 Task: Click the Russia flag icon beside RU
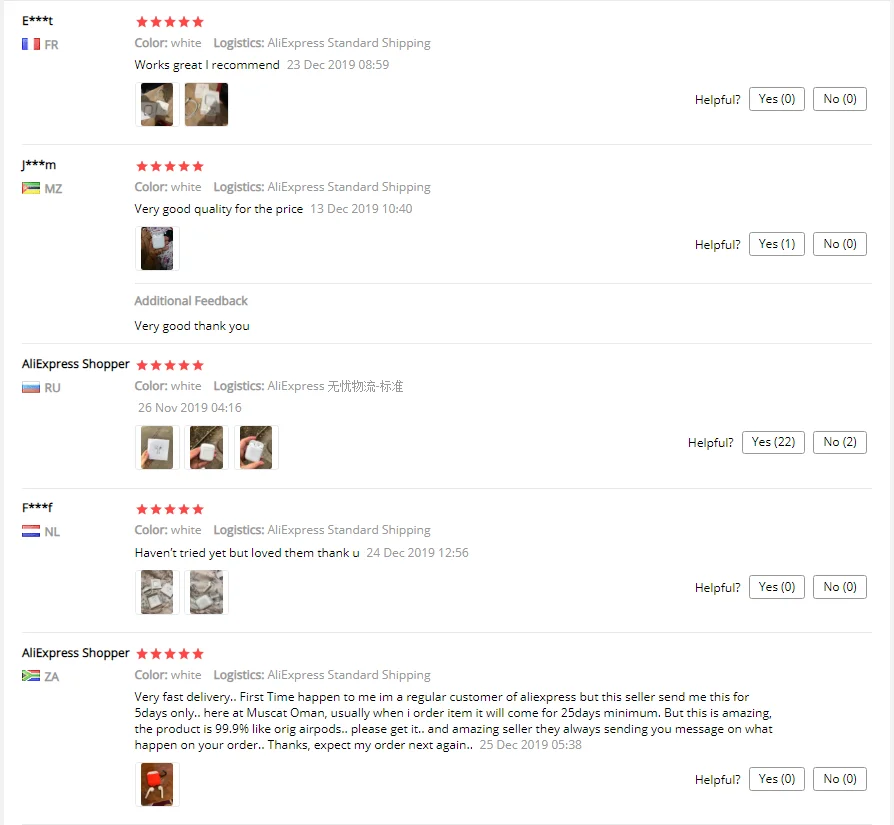click(31, 388)
